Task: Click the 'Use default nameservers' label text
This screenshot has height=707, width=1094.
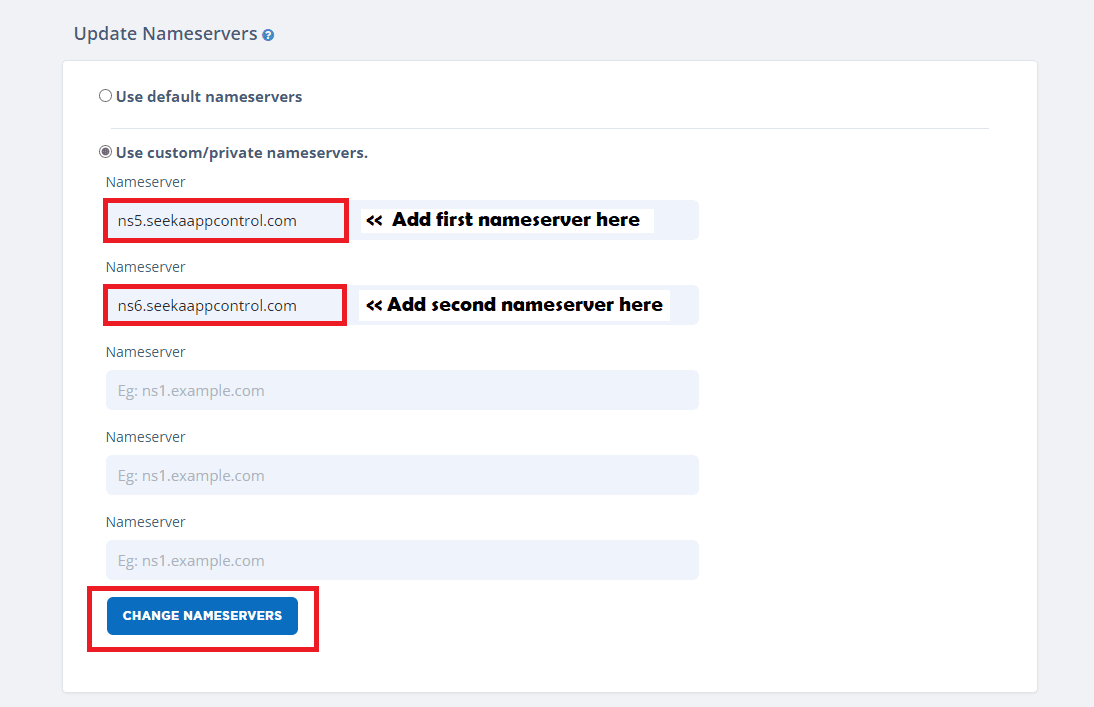Action: point(209,96)
